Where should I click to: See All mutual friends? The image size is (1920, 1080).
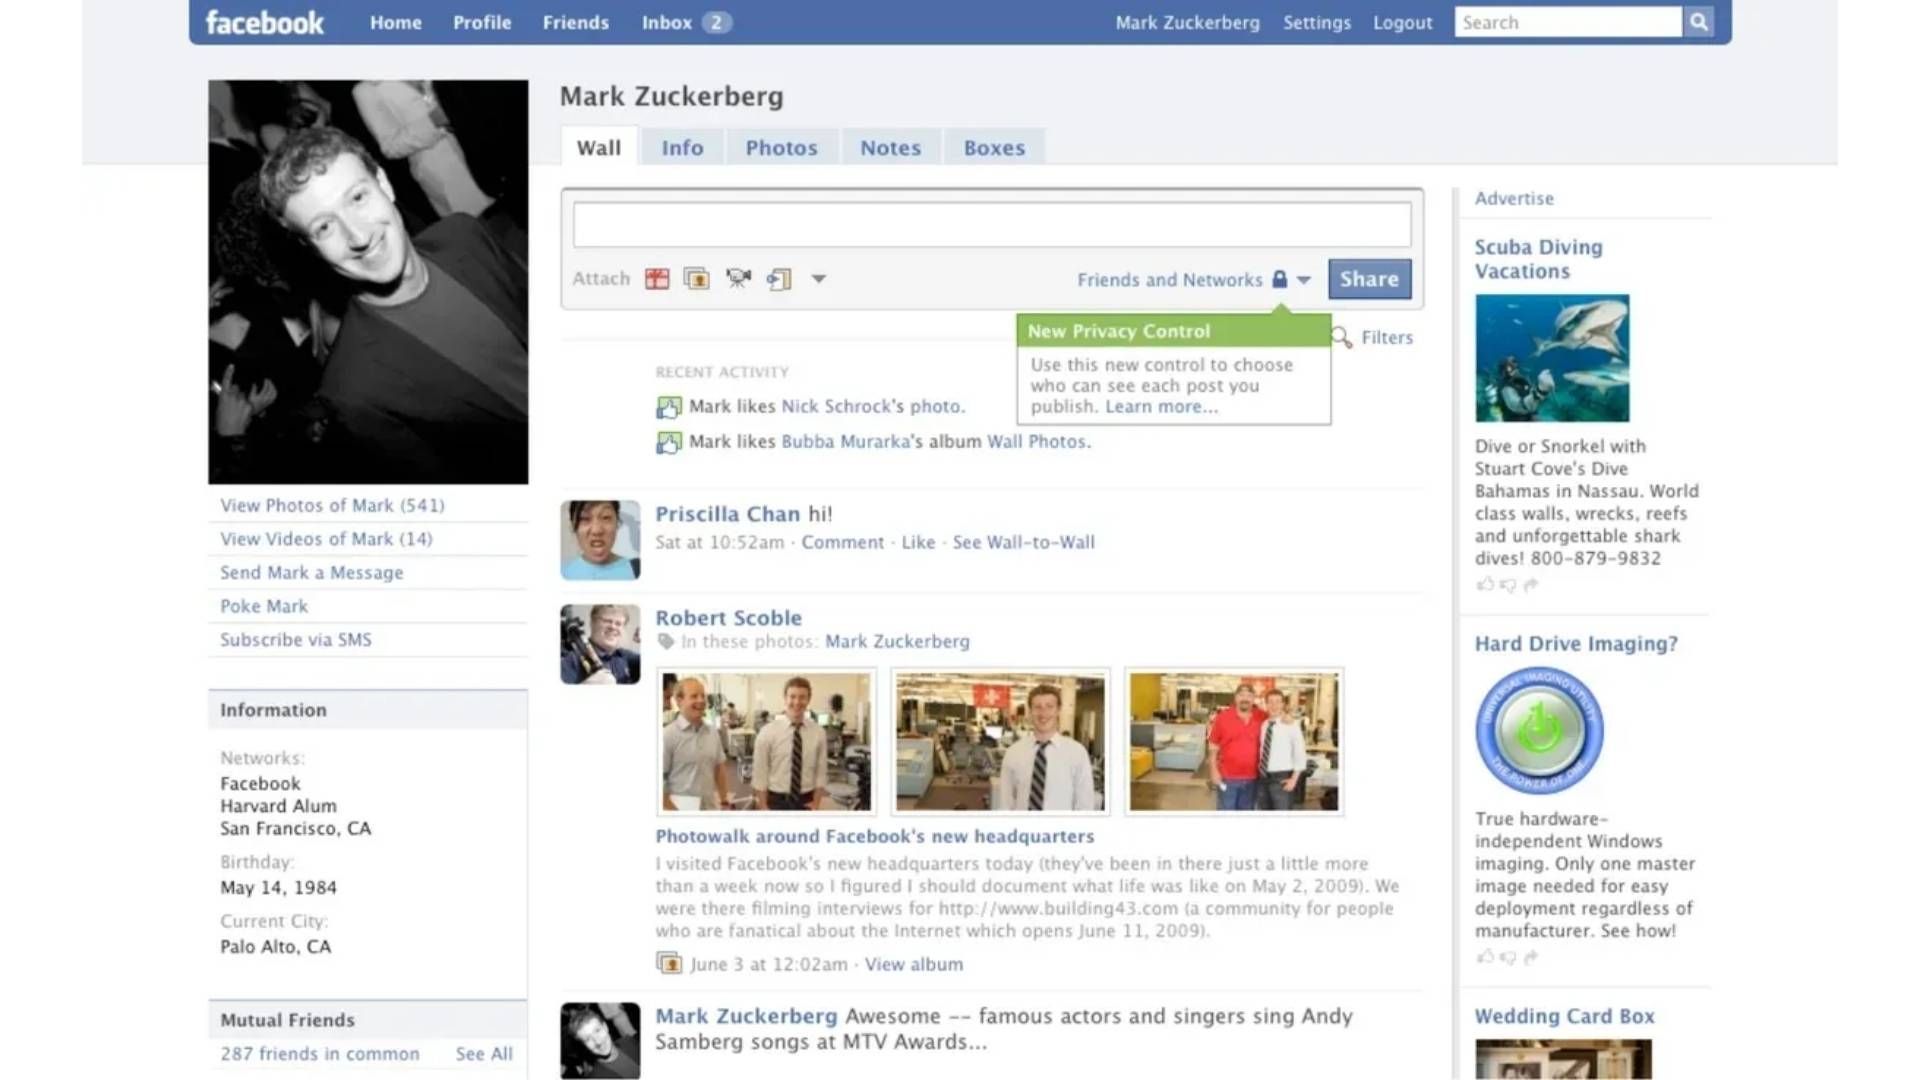(484, 1054)
